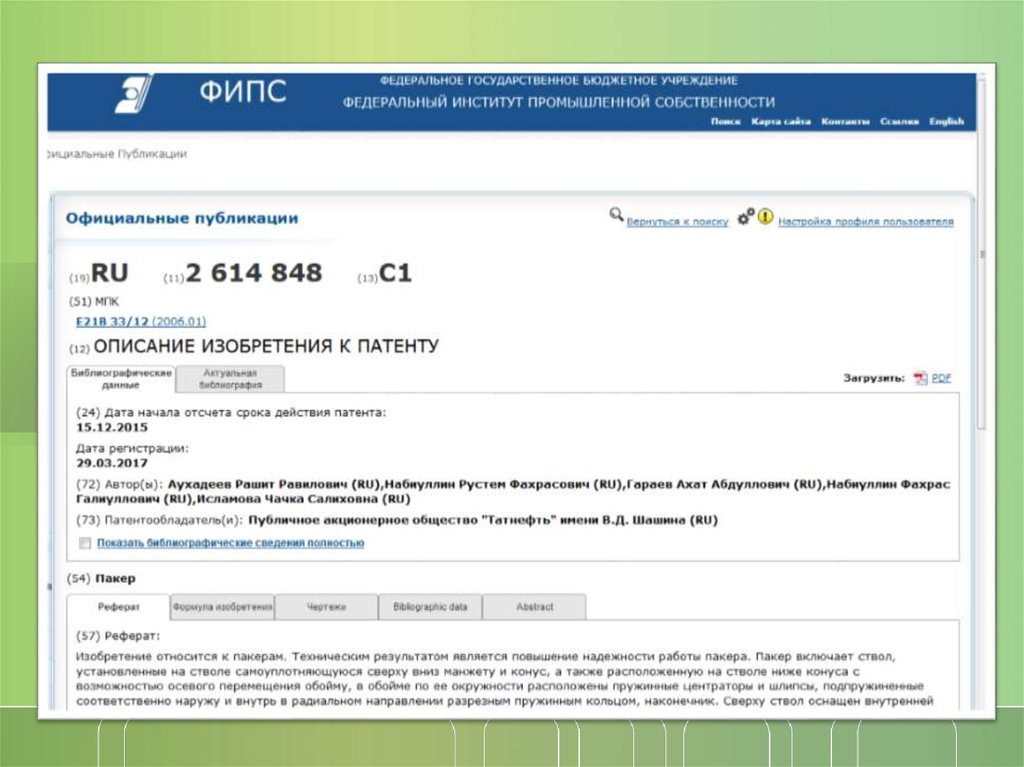Open the Карта сайта header link
1024x767 pixels.
780,122
